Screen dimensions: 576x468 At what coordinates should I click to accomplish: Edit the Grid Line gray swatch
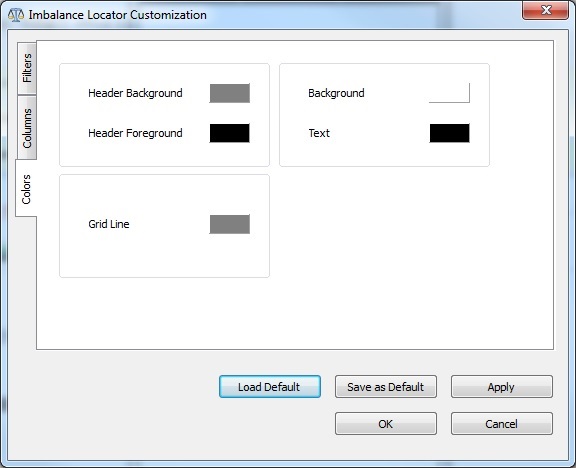tap(230, 224)
